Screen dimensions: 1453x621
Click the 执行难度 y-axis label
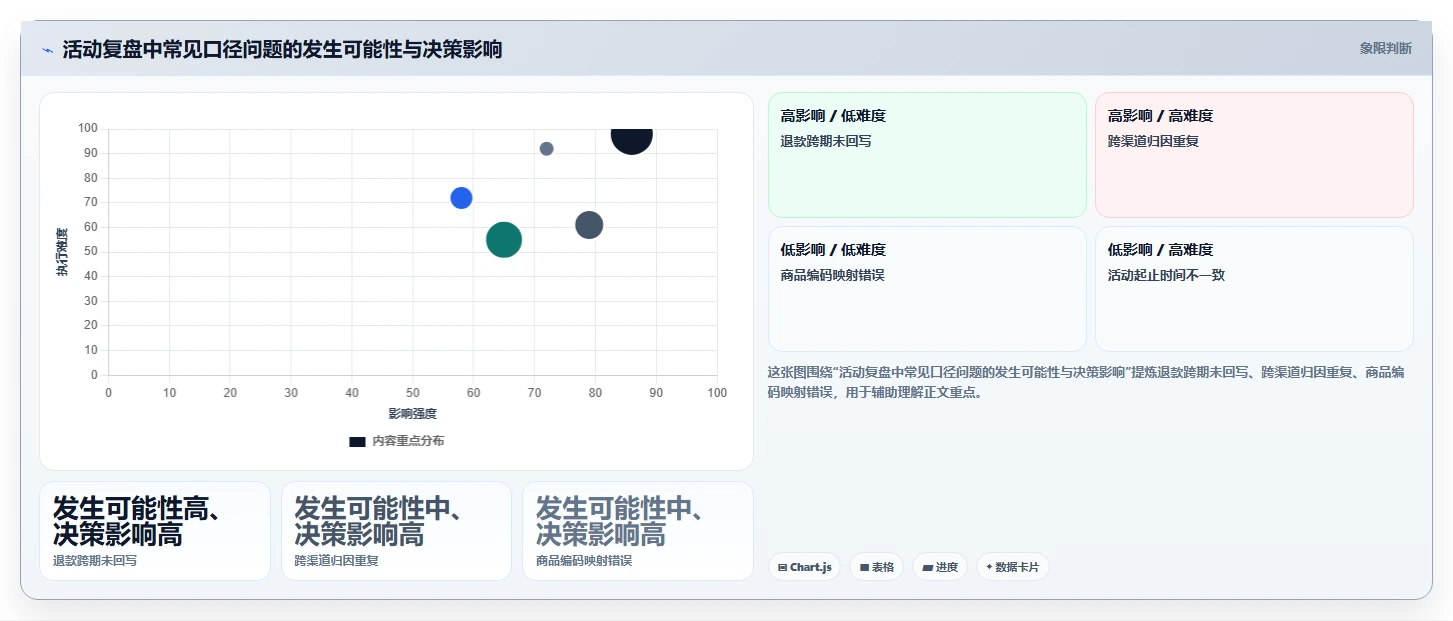(x=62, y=252)
